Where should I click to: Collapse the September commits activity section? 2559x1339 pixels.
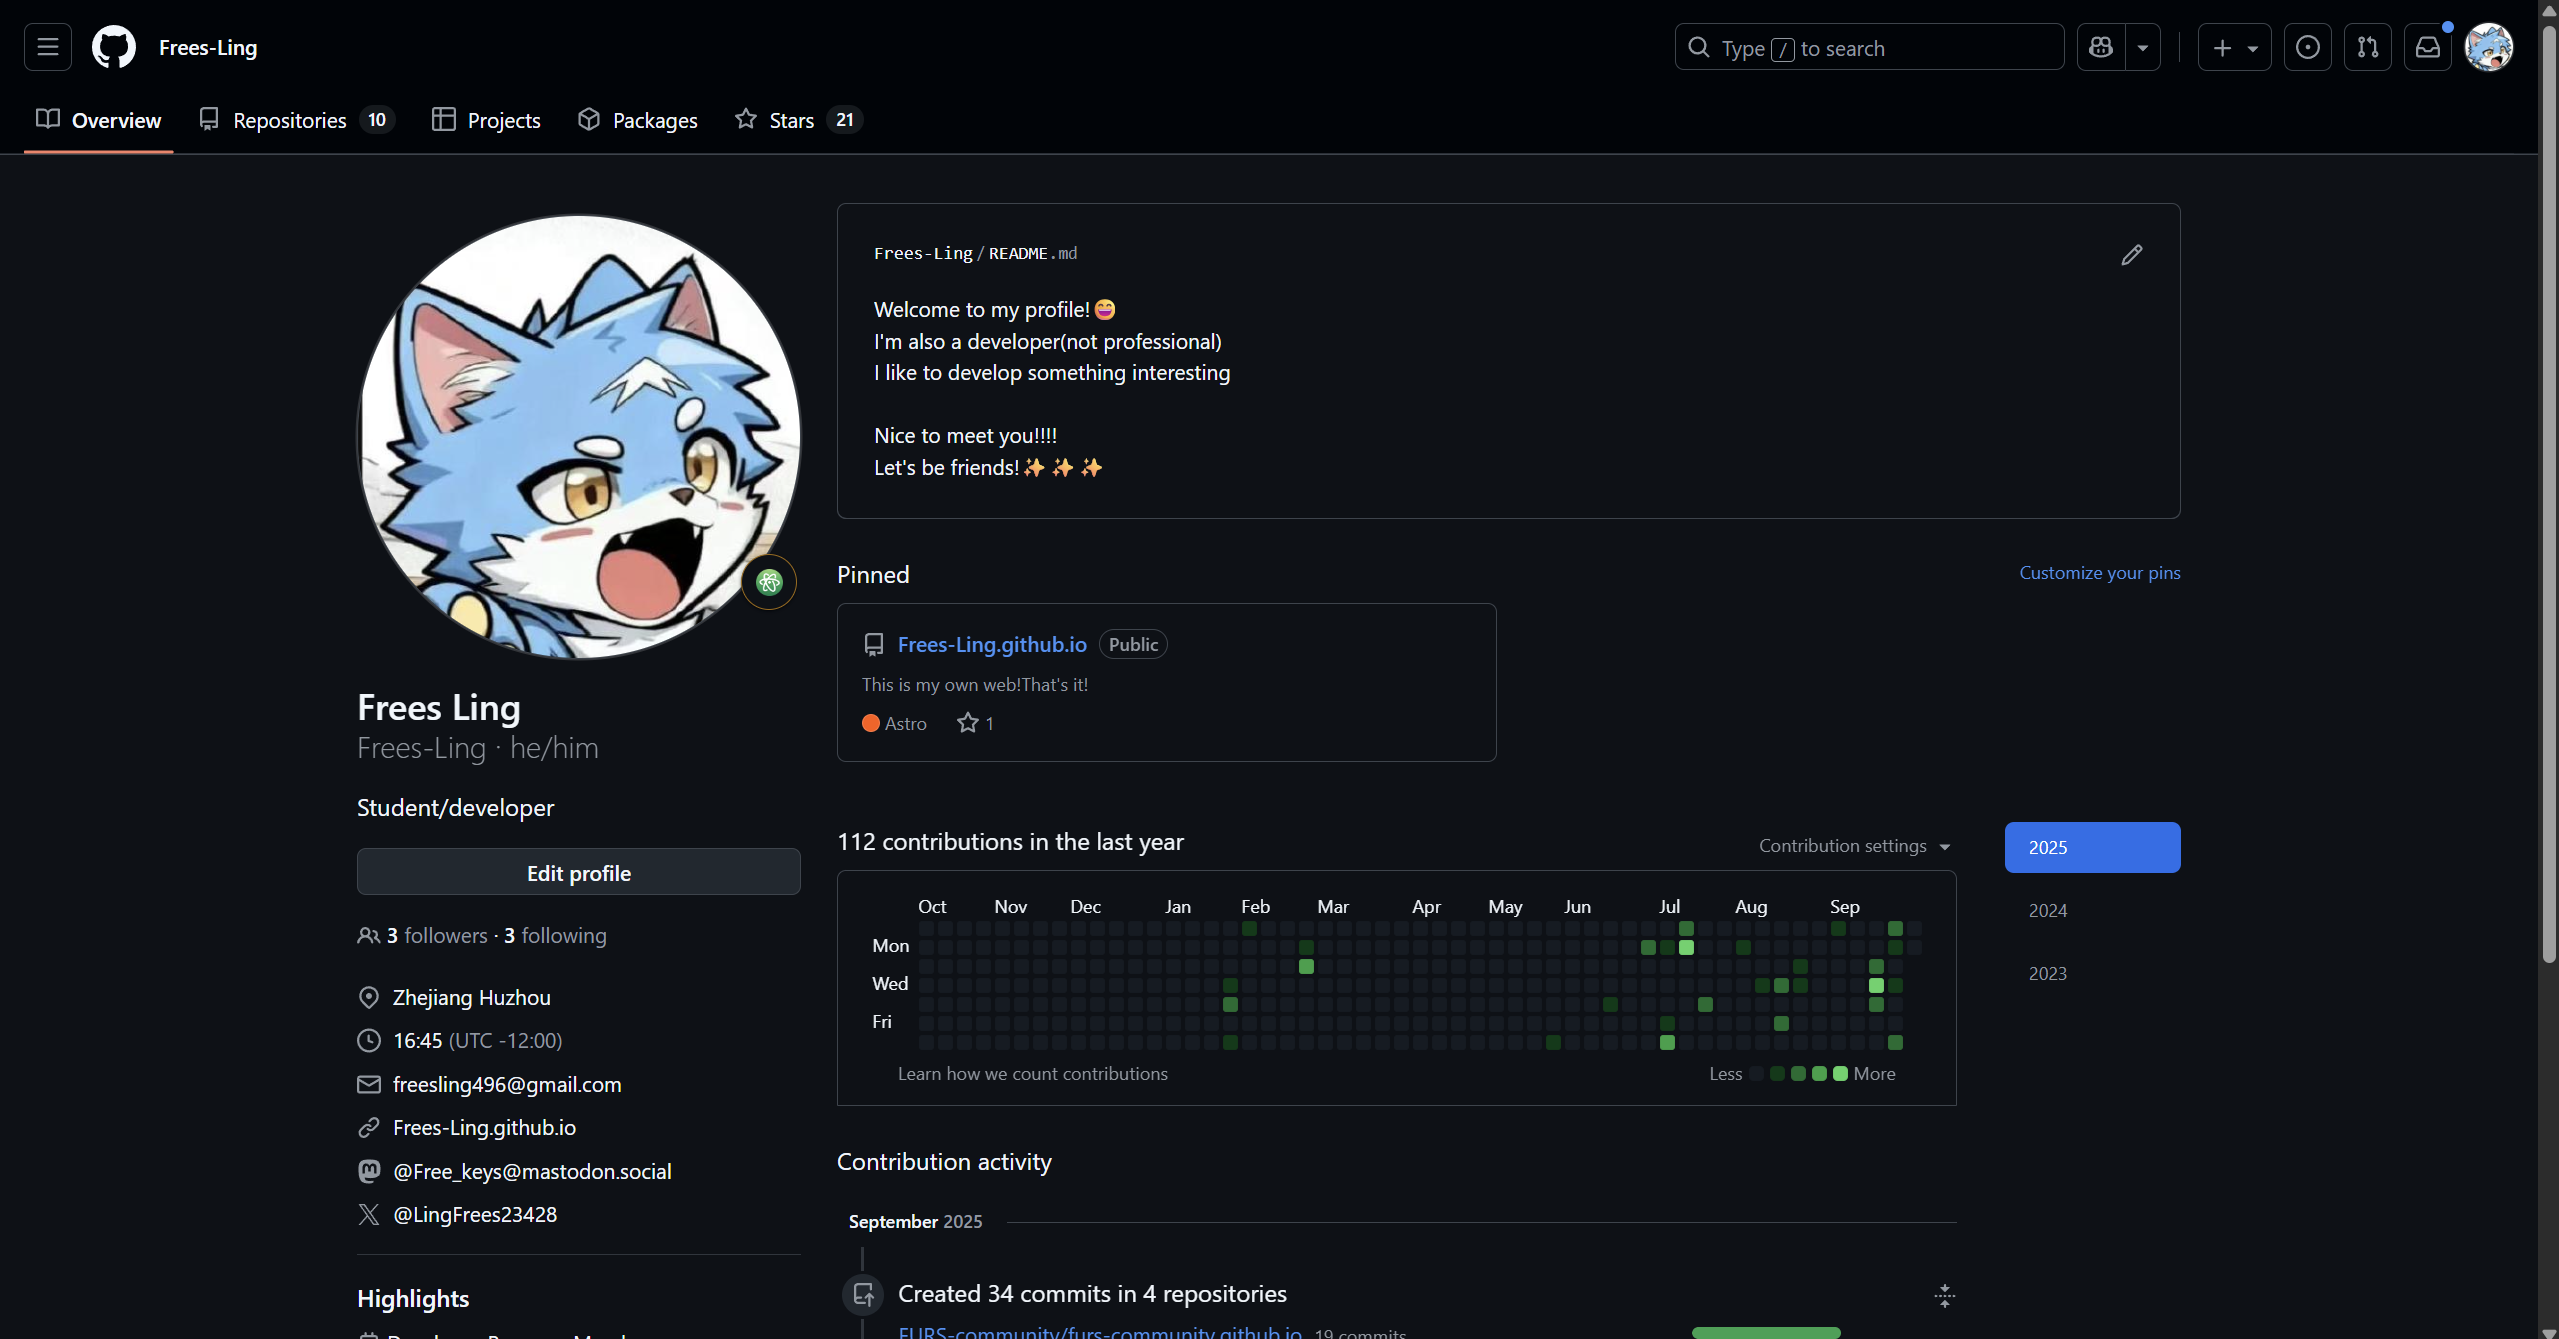pos(1944,1296)
